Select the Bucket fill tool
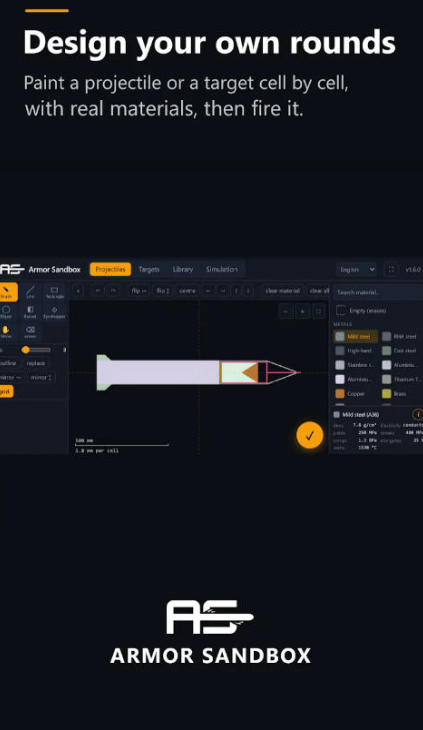423x730 pixels. click(x=30, y=311)
